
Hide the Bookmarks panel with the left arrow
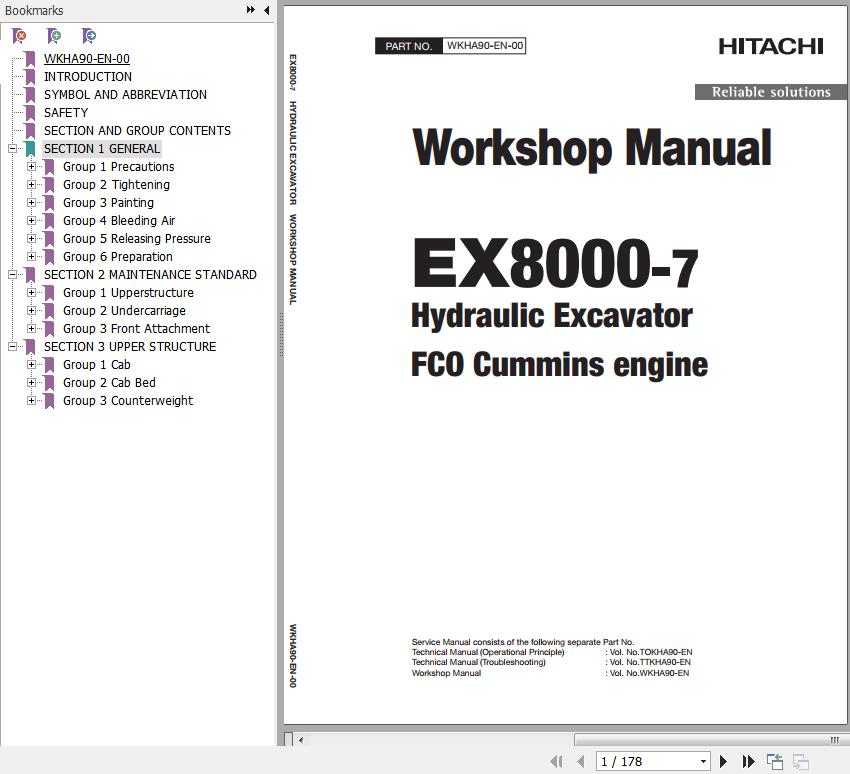point(266,10)
